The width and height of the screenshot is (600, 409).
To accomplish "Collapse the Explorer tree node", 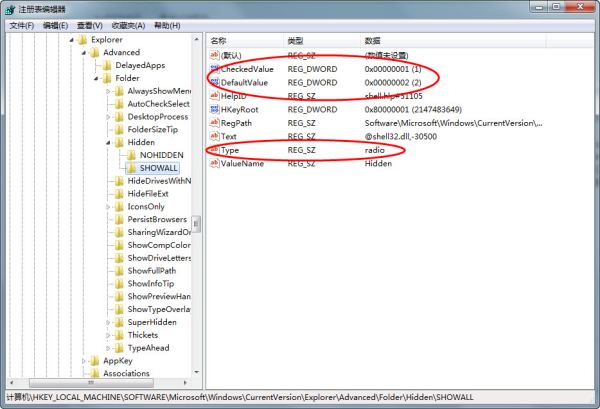I will coord(72,40).
